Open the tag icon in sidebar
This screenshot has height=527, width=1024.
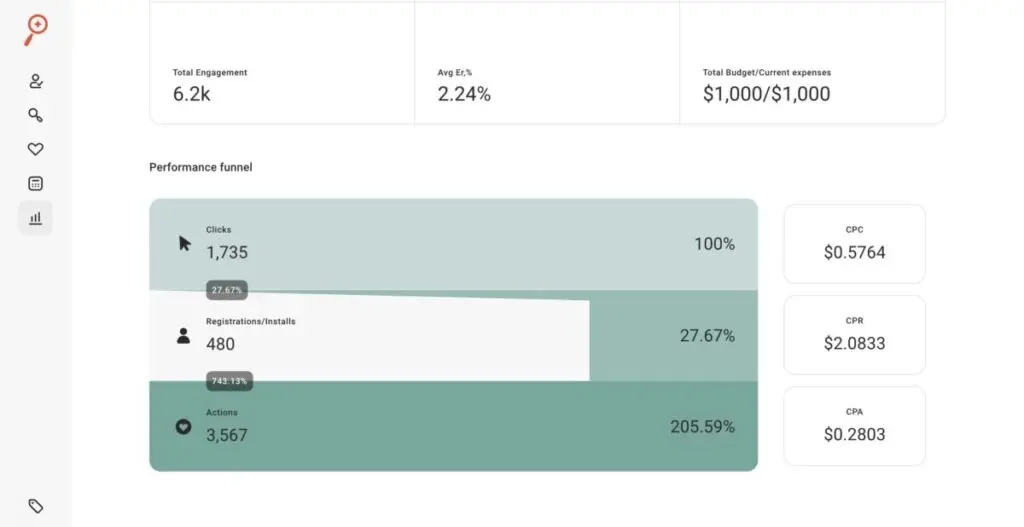(36, 506)
